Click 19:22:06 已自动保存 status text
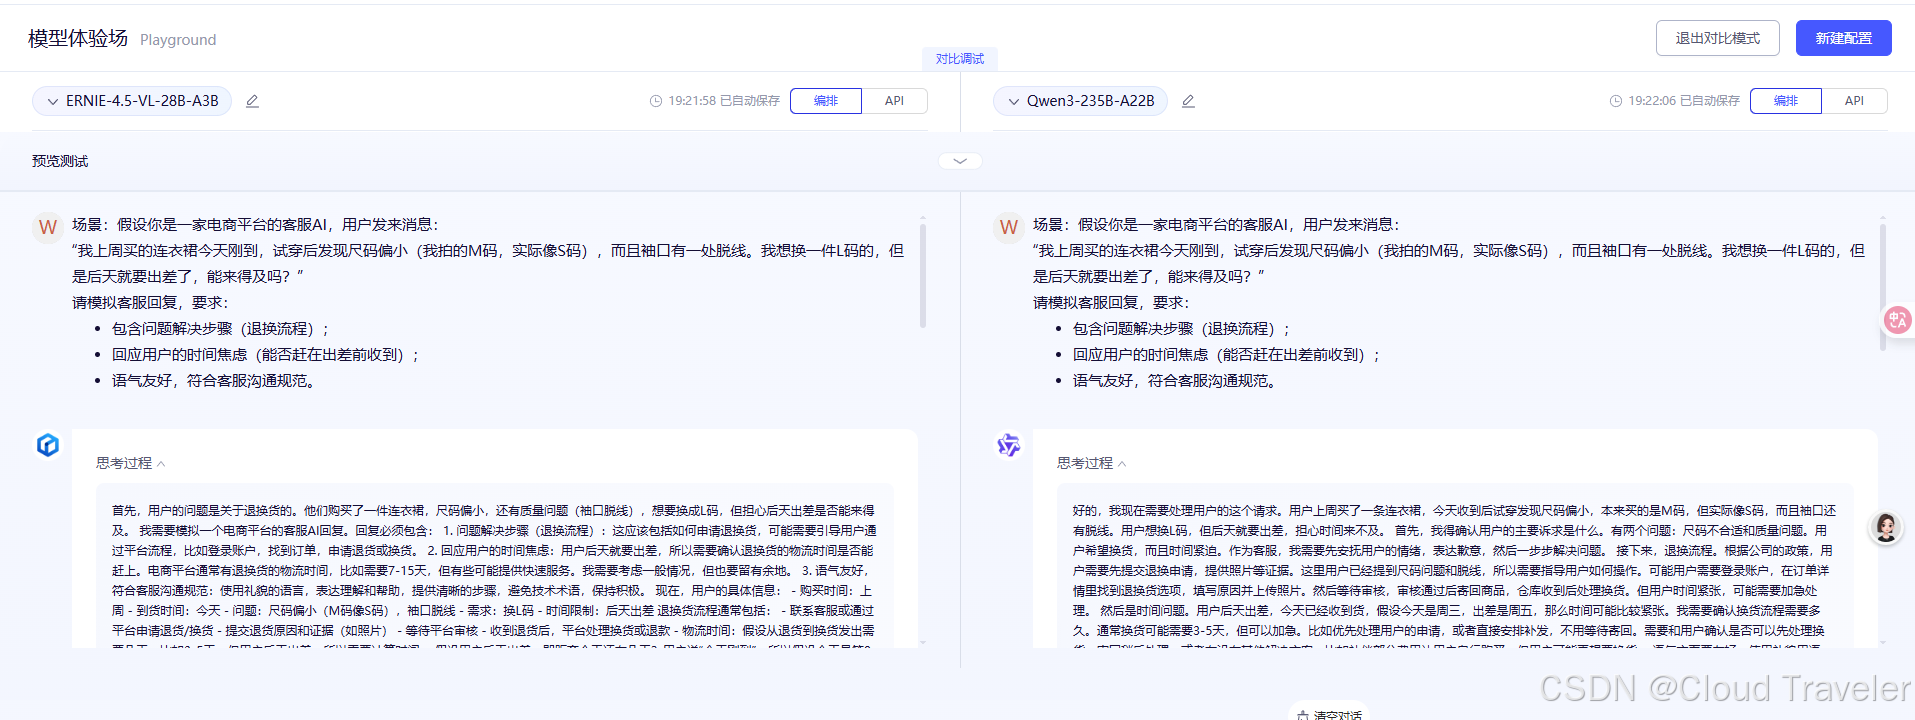The image size is (1915, 720). [1684, 101]
